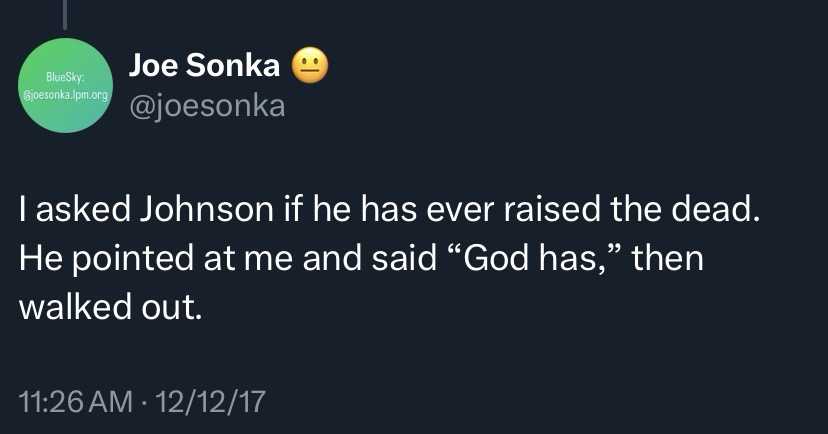
Task: Open the @joesonka handle profile
Action: click(x=207, y=105)
